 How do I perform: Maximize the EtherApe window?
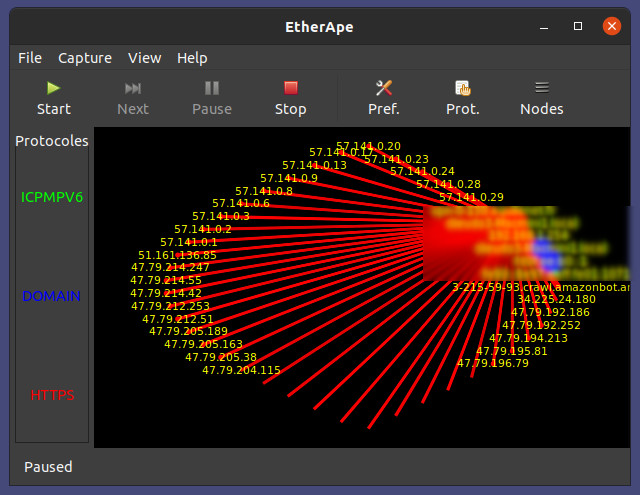[x=577, y=26]
